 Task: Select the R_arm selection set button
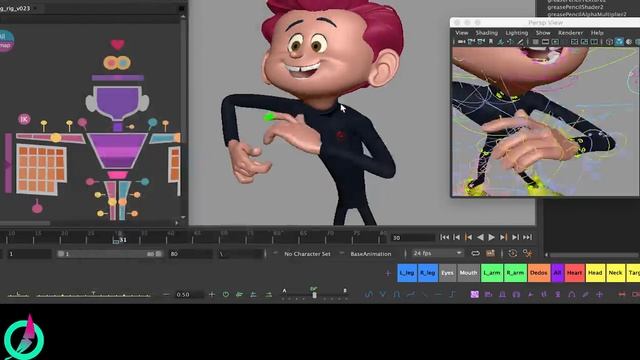[x=515, y=273]
